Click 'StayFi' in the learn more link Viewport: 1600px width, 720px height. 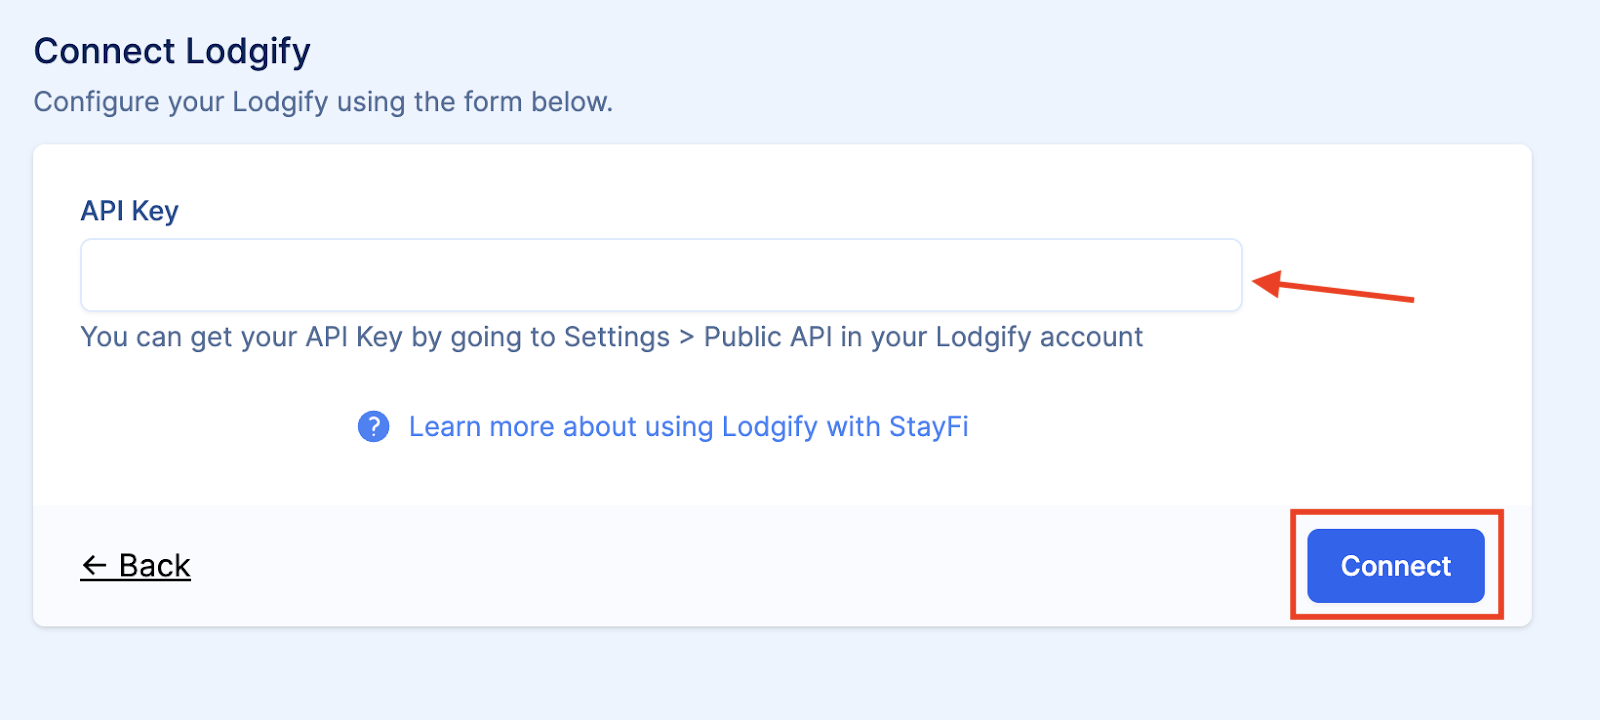pyautogui.click(x=928, y=427)
